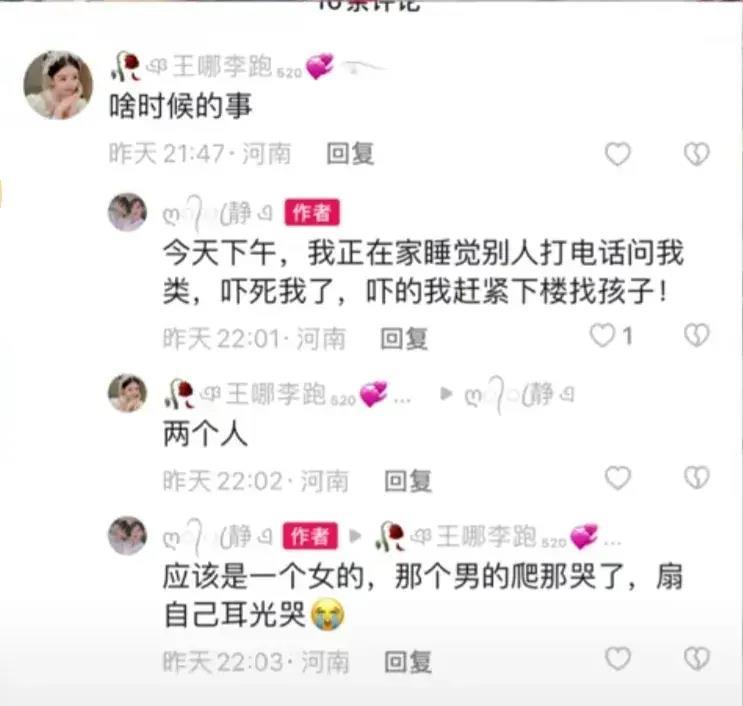Dislike the '两个人' reply
This screenshot has height=706, width=743.
tap(697, 478)
